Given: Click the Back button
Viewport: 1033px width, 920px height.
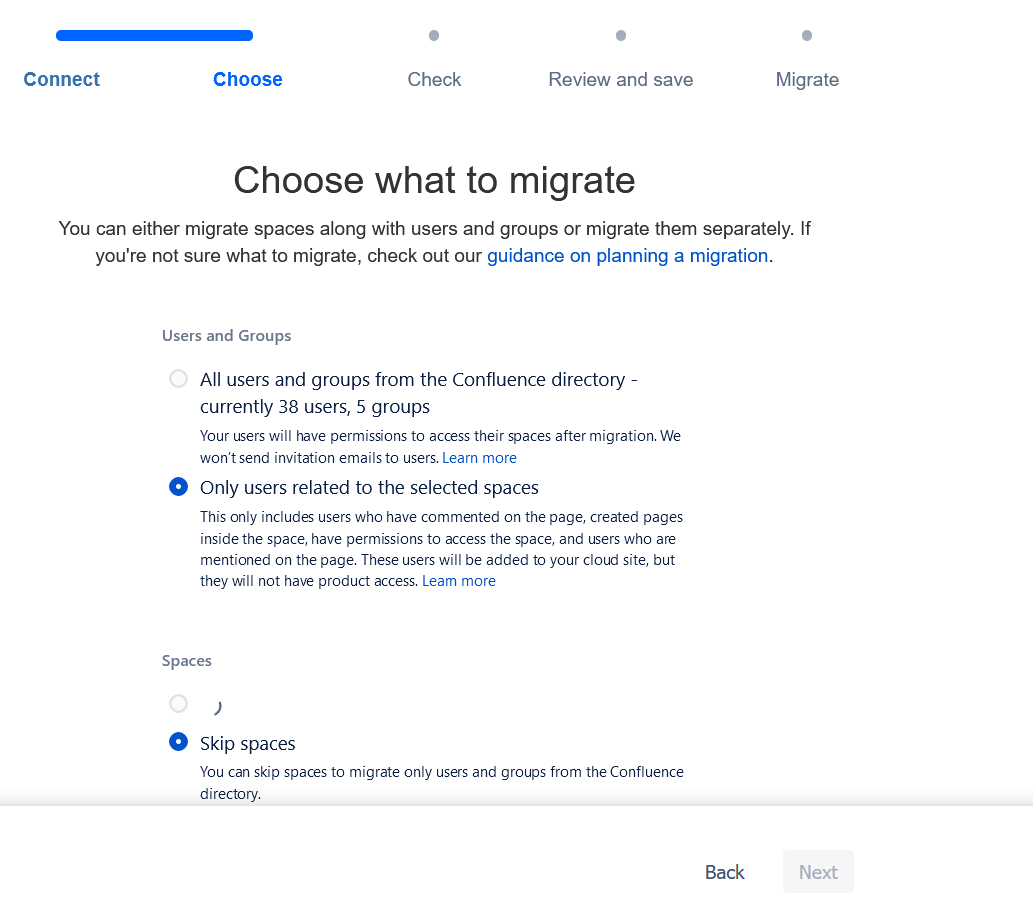Looking at the screenshot, I should coord(725,872).
